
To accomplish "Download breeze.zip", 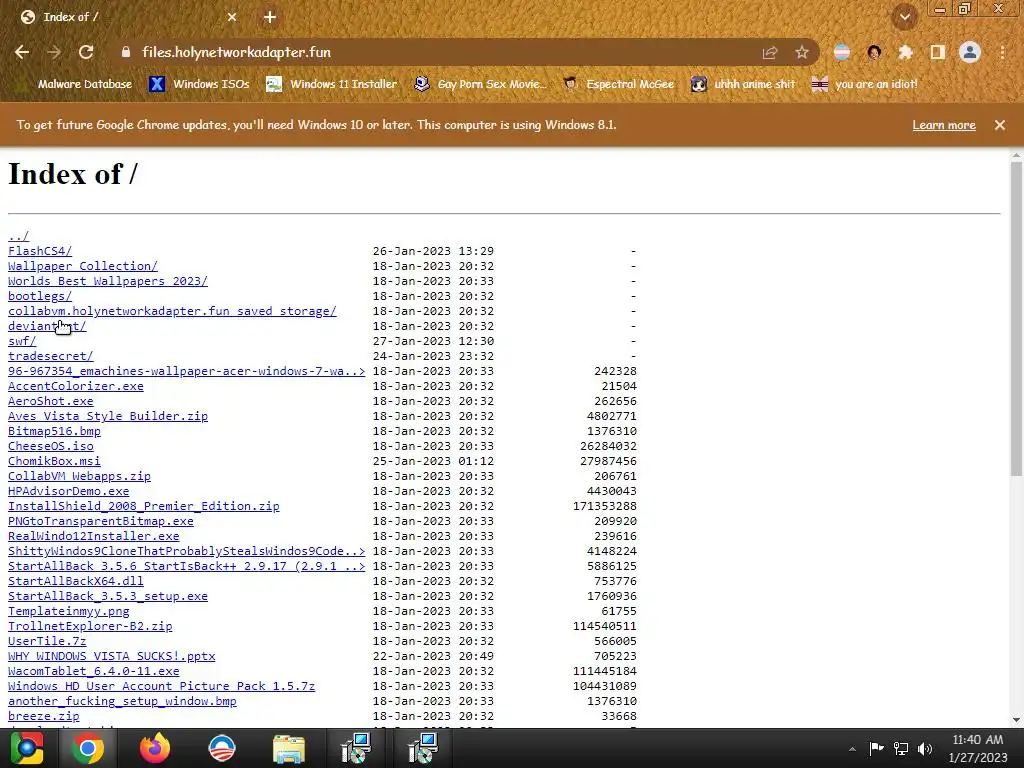I will pyautogui.click(x=44, y=716).
